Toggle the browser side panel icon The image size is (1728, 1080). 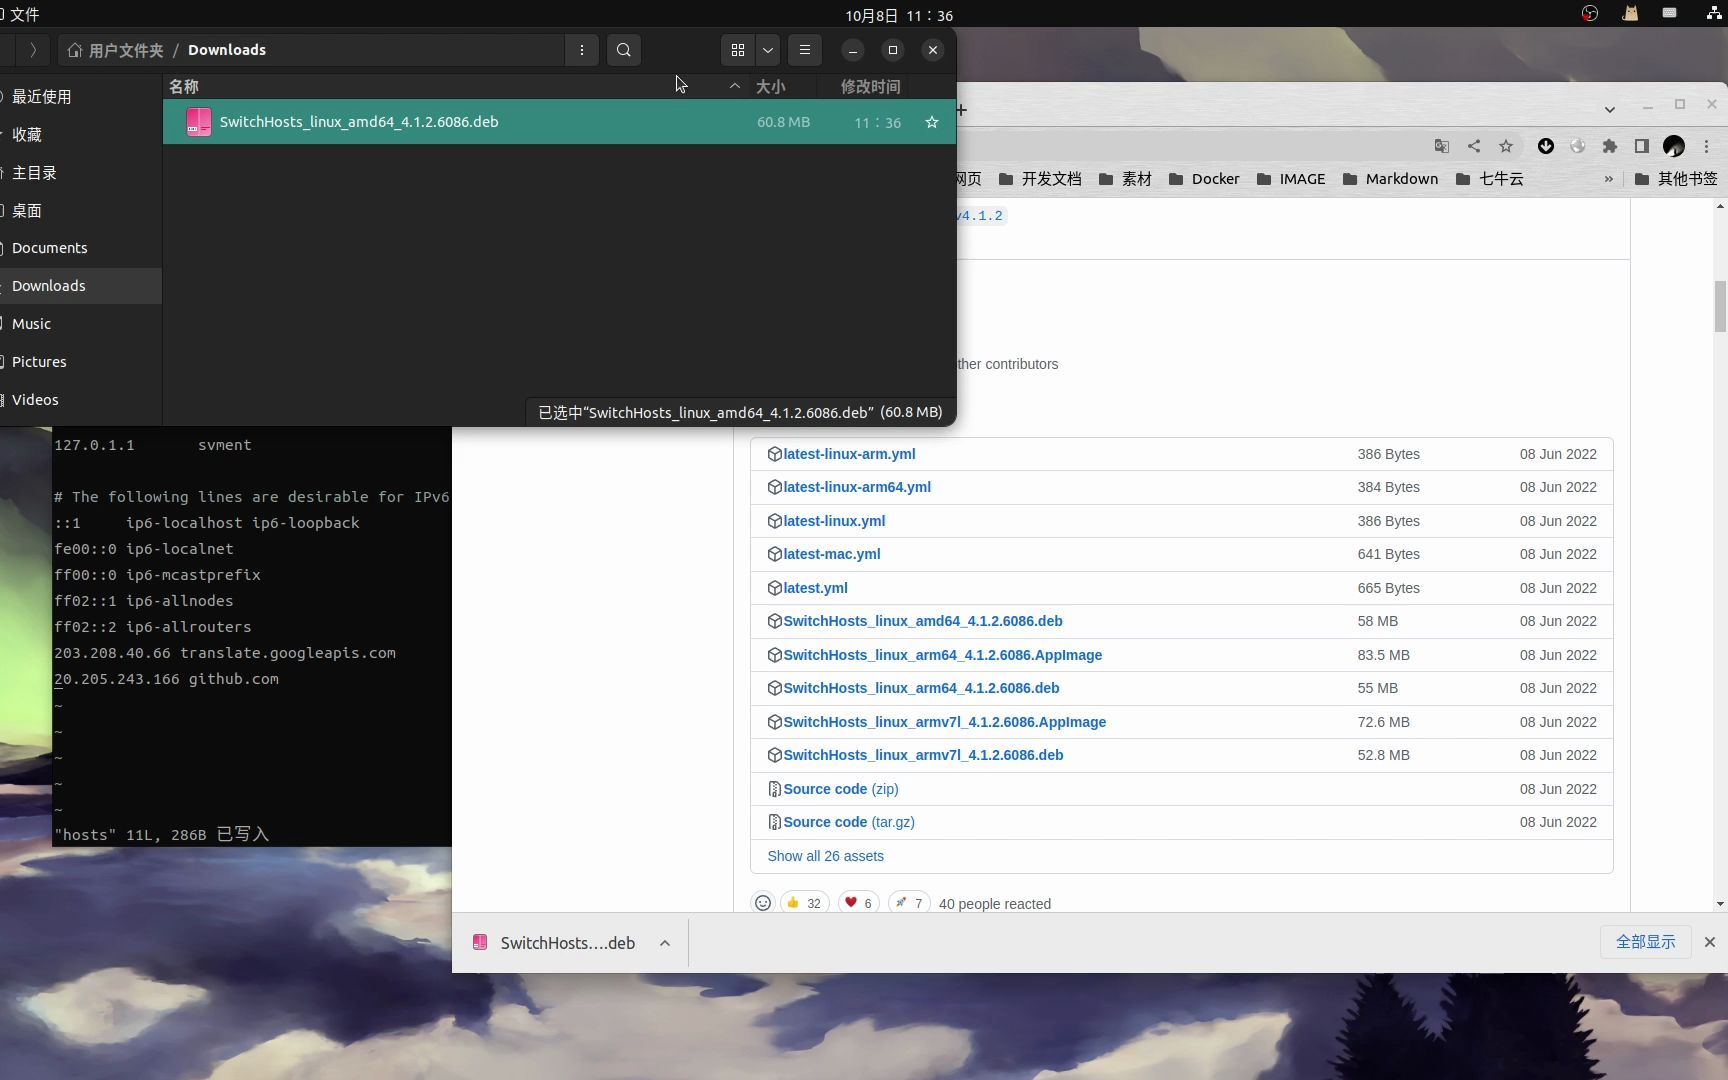[1642, 146]
